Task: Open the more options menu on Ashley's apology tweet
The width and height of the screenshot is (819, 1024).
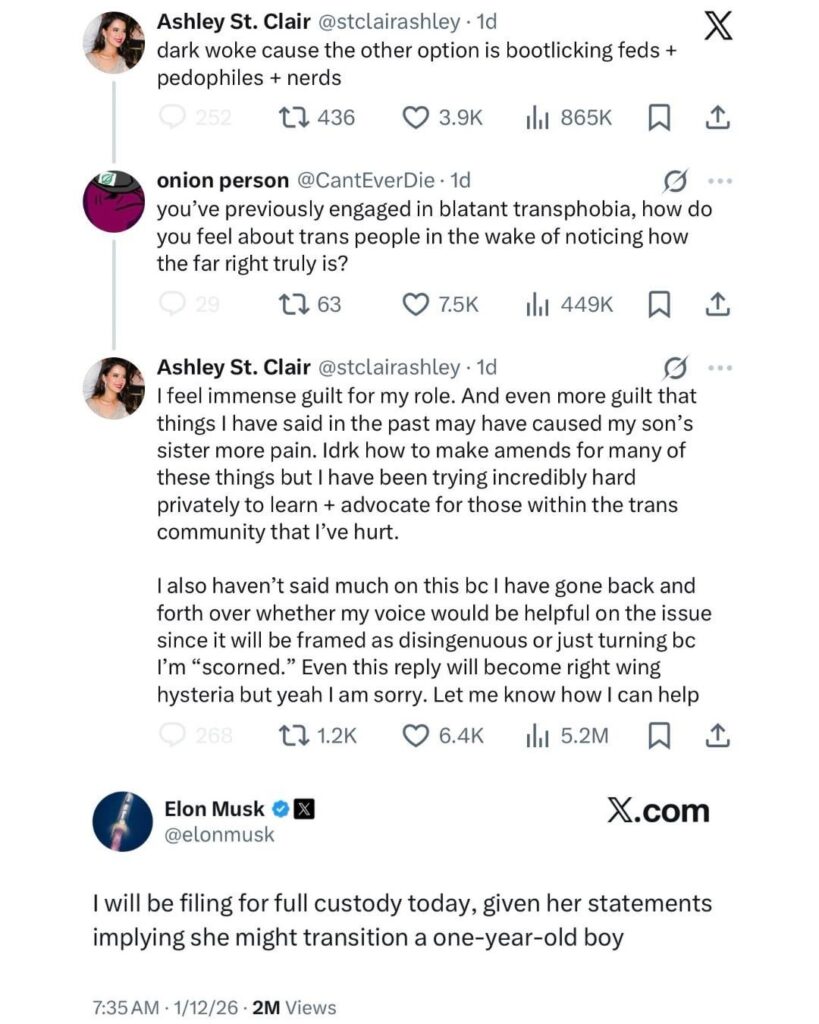Action: tap(718, 368)
